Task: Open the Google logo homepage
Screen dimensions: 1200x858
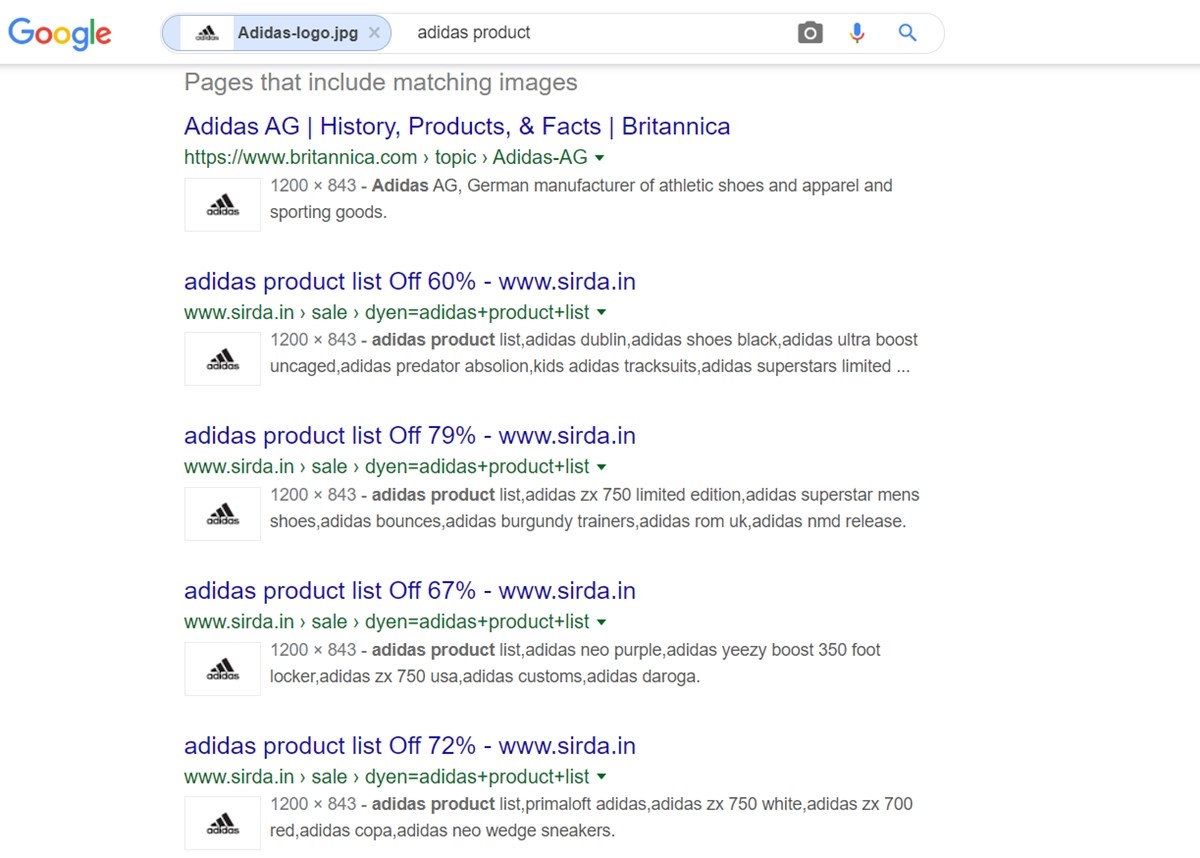Action: tap(60, 34)
